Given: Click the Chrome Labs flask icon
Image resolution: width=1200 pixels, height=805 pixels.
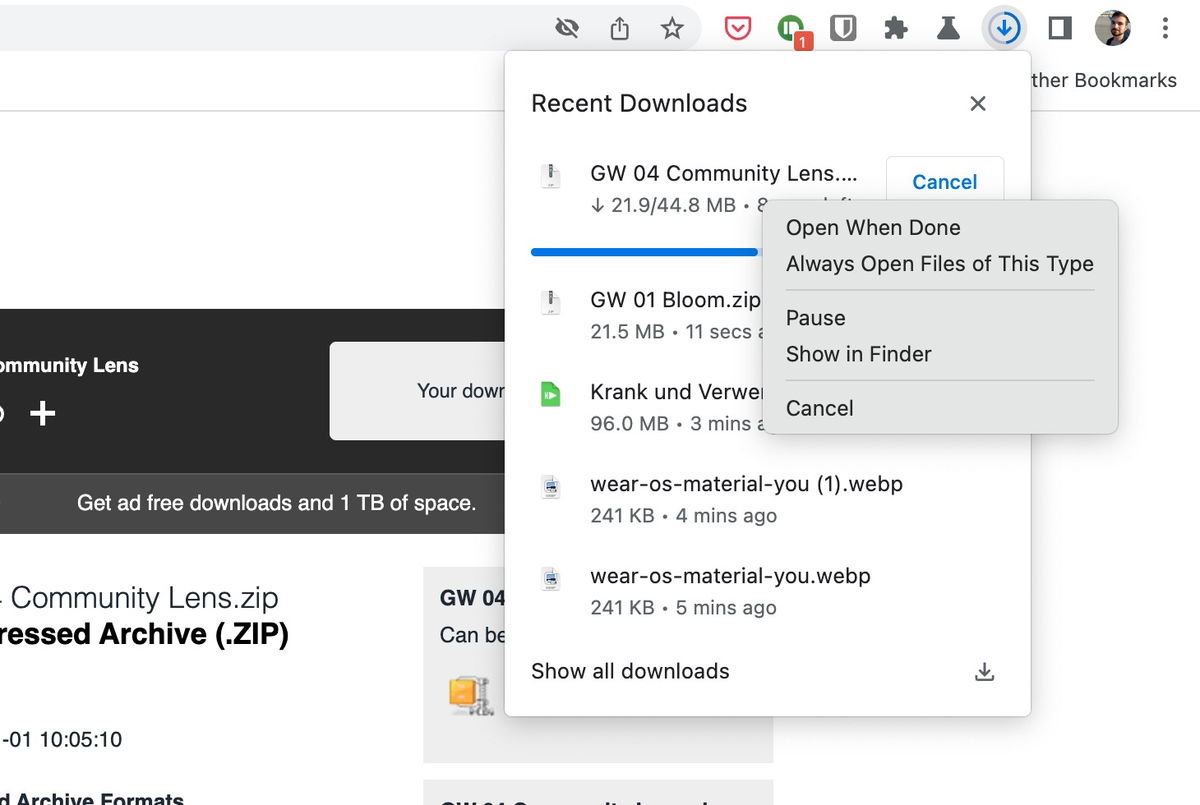Looking at the screenshot, I should click(947, 28).
